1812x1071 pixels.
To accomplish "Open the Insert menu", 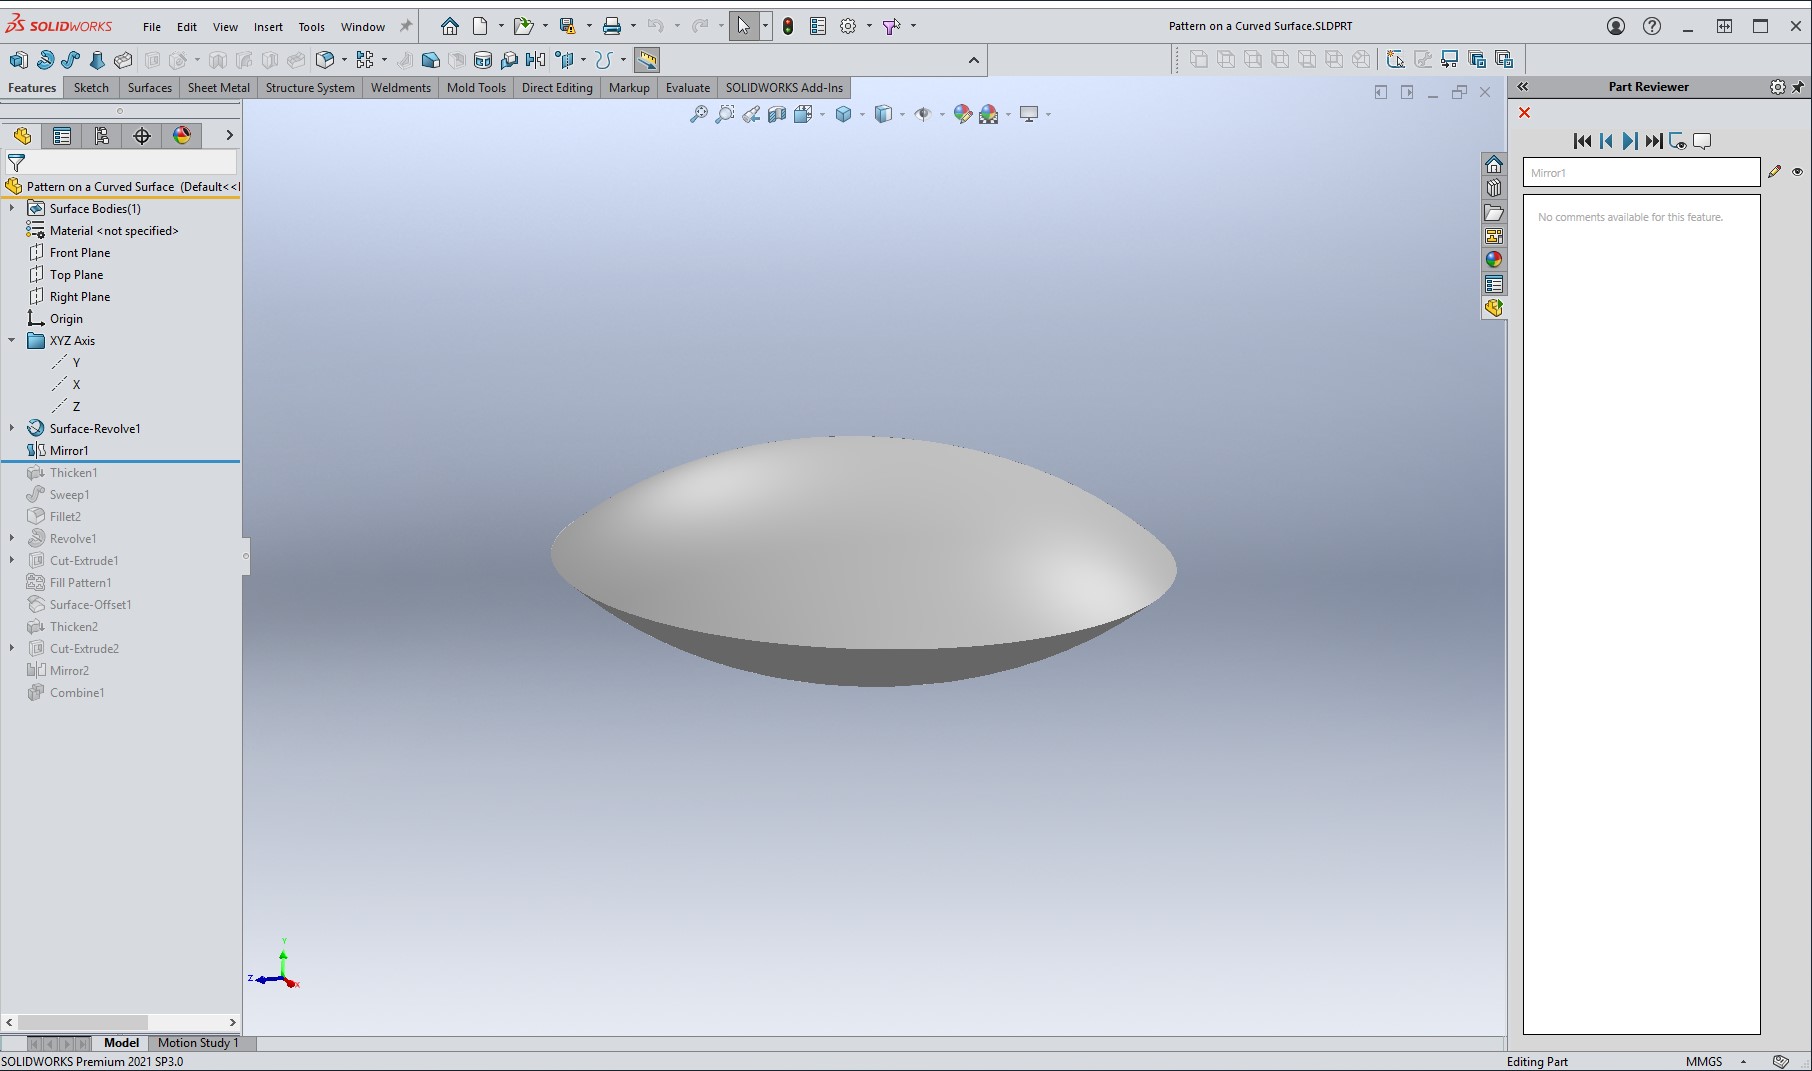I will 268,27.
